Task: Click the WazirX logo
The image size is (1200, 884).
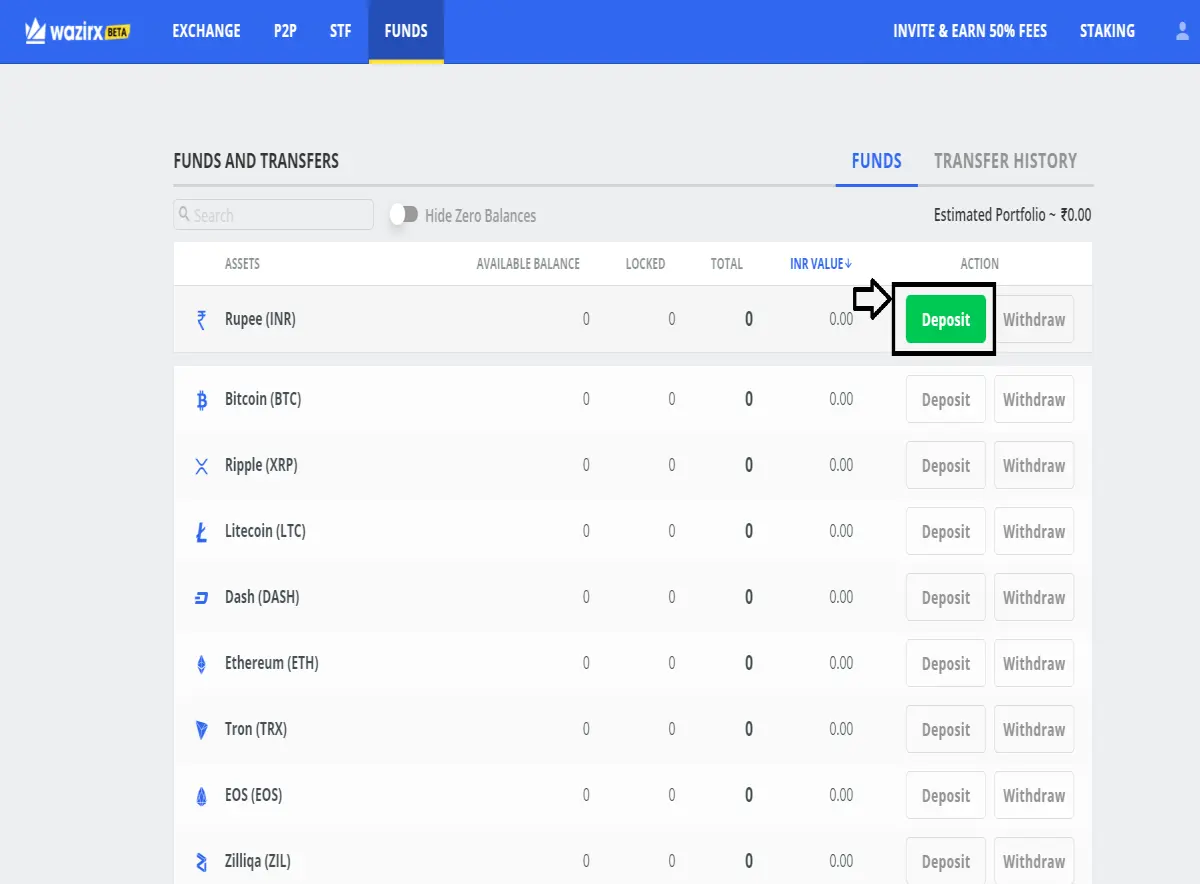Action: click(x=78, y=31)
